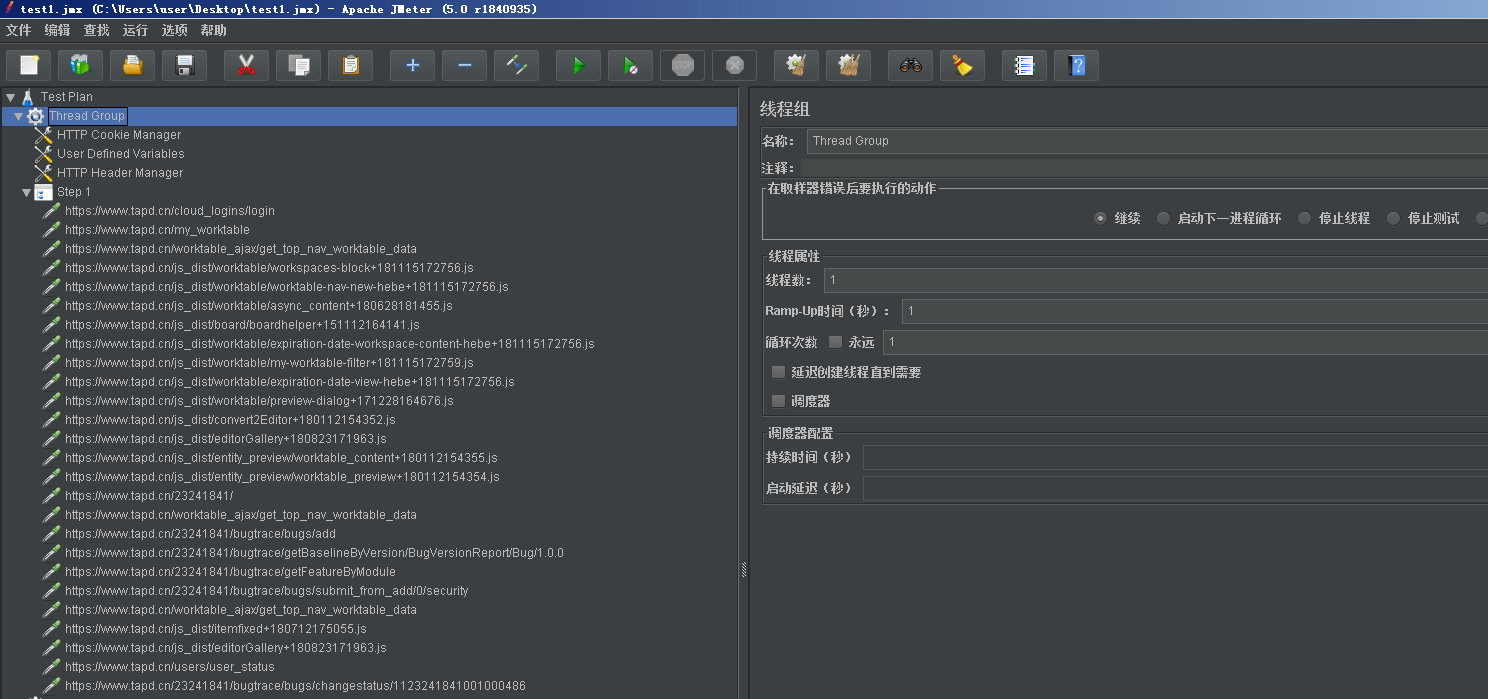The height and width of the screenshot is (699, 1488).
Task: Click the 名称 field containing Thread Group
Action: tap(1147, 141)
